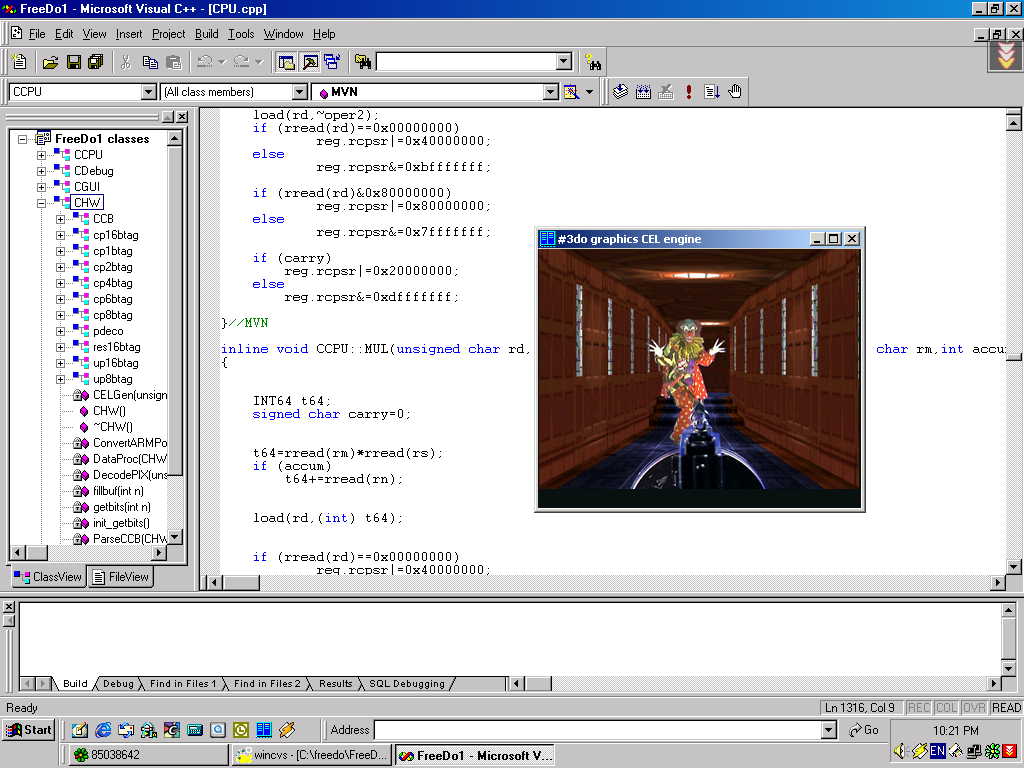Viewport: 1024px width, 768px height.
Task: Click the class tree vertical scrollbar
Action: (174, 338)
